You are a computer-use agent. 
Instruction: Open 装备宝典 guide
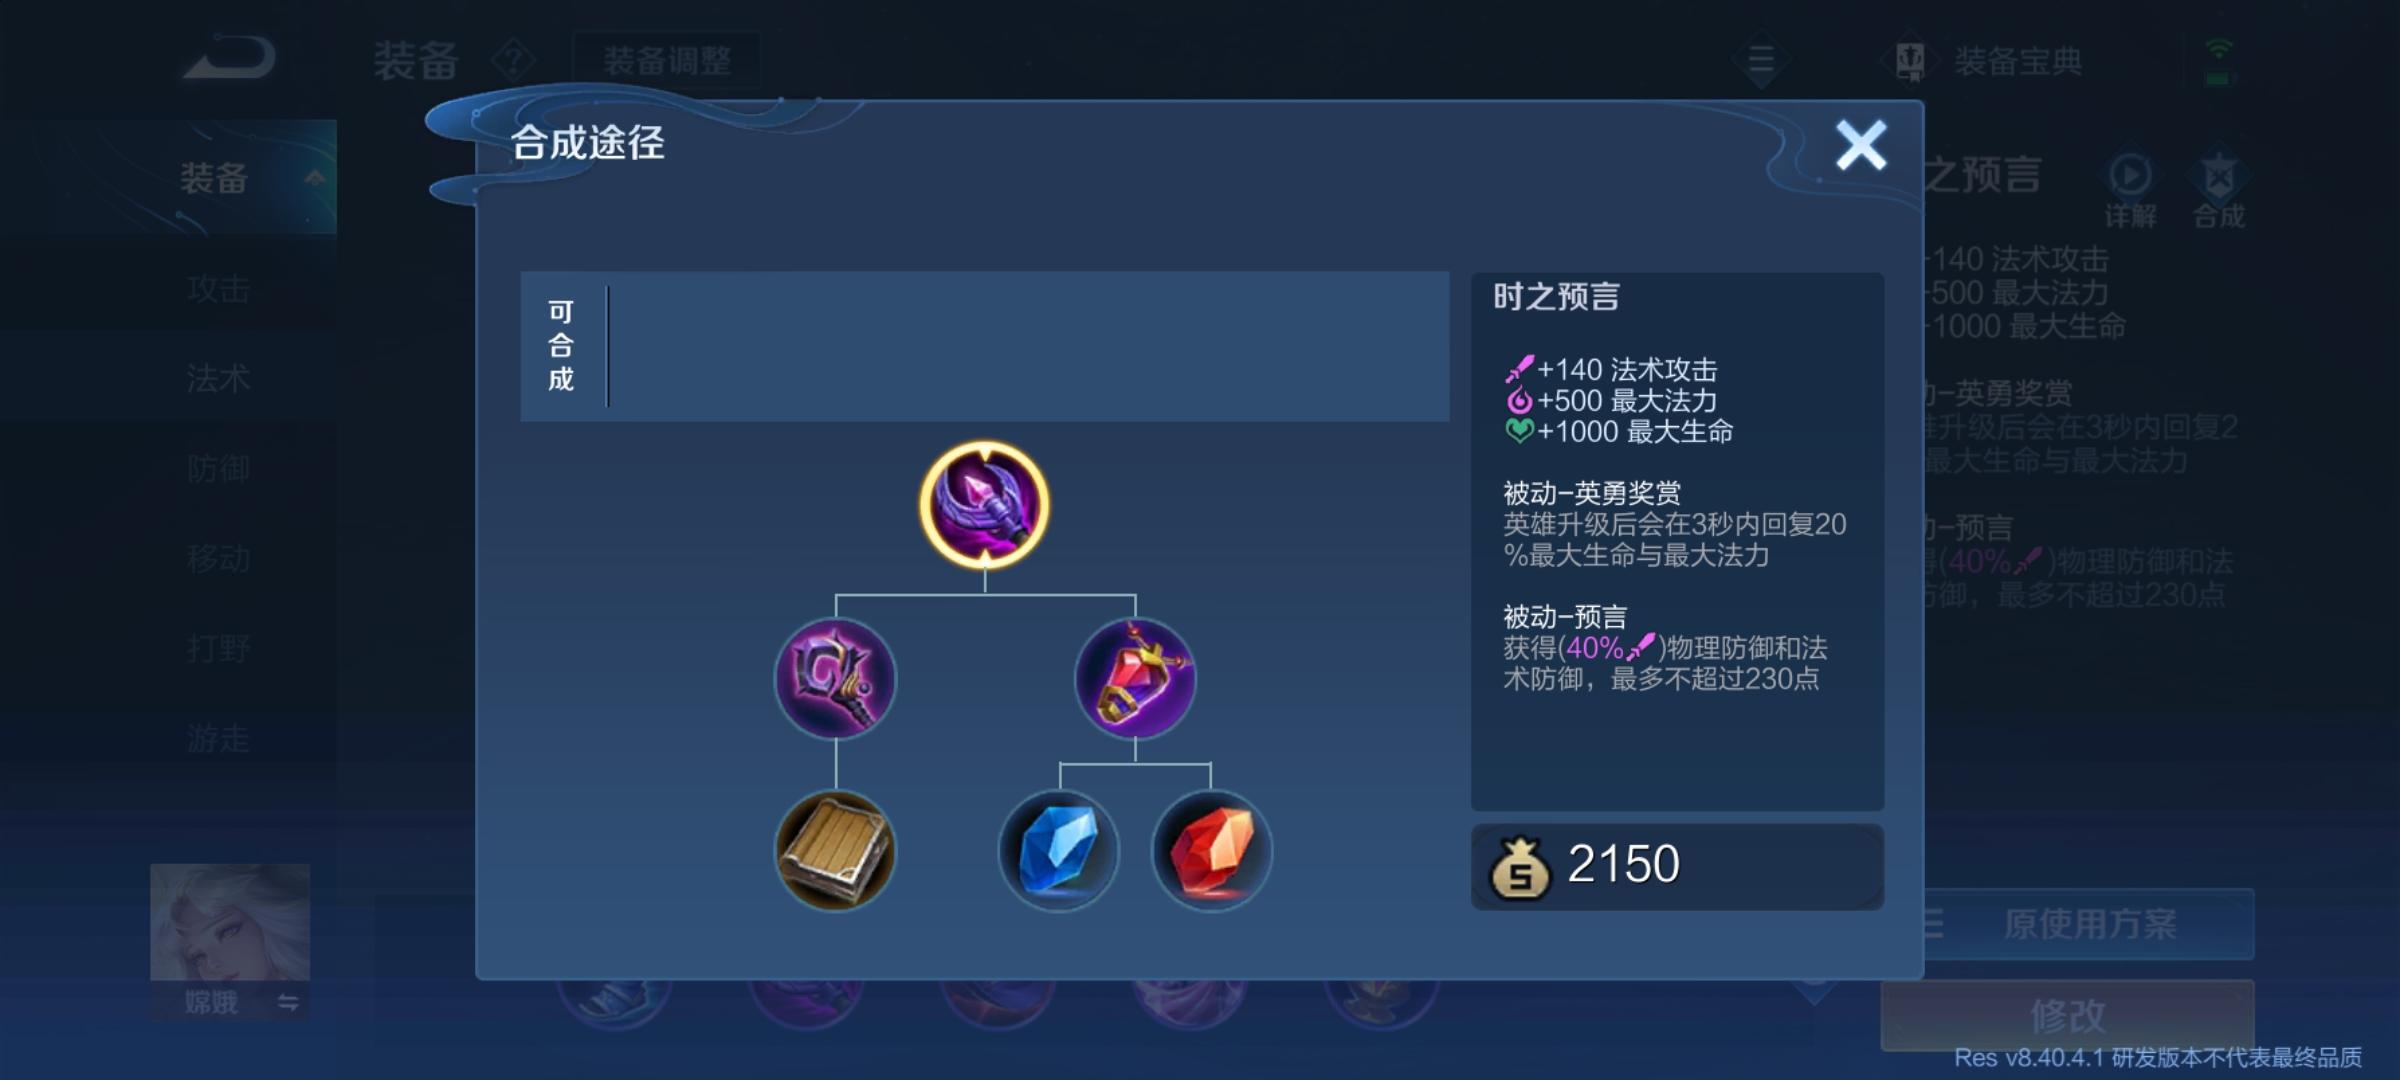(1990, 61)
